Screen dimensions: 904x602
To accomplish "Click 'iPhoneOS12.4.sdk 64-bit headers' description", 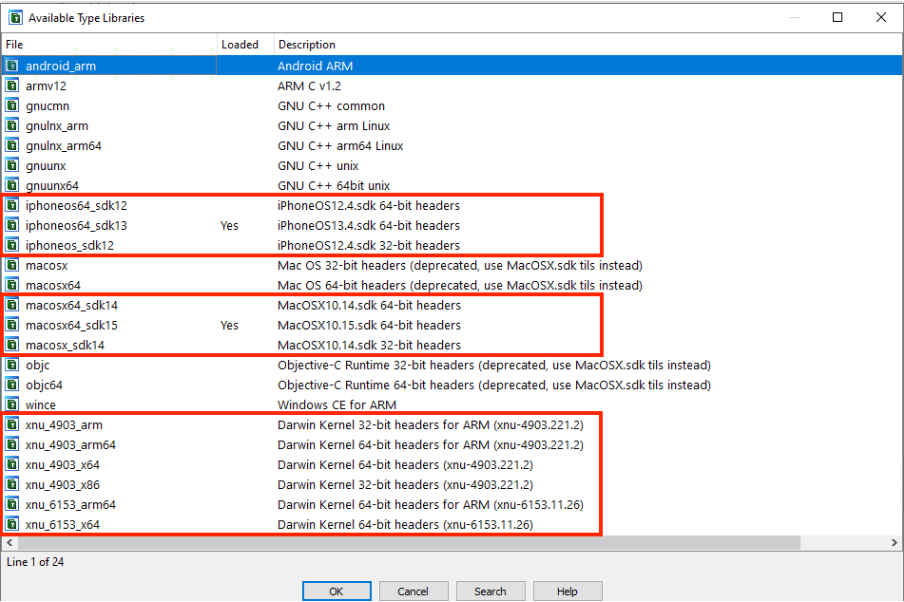I will [369, 205].
